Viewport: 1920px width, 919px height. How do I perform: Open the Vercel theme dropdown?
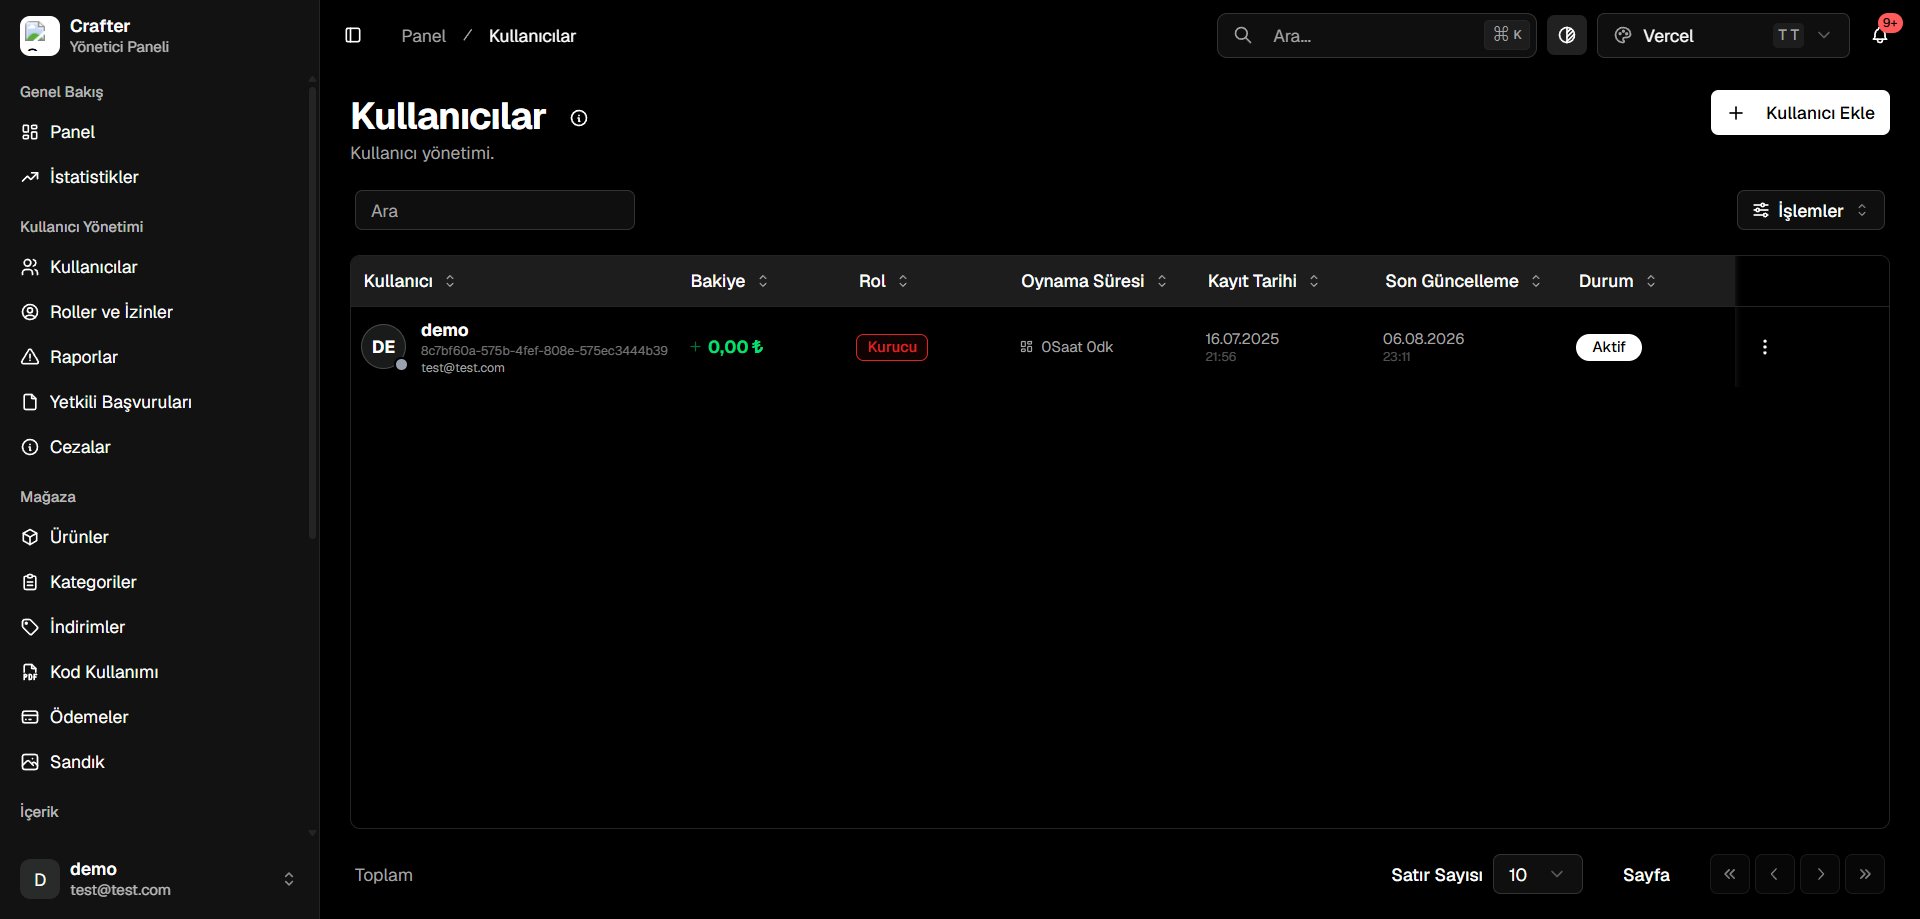pyautogui.click(x=1723, y=36)
